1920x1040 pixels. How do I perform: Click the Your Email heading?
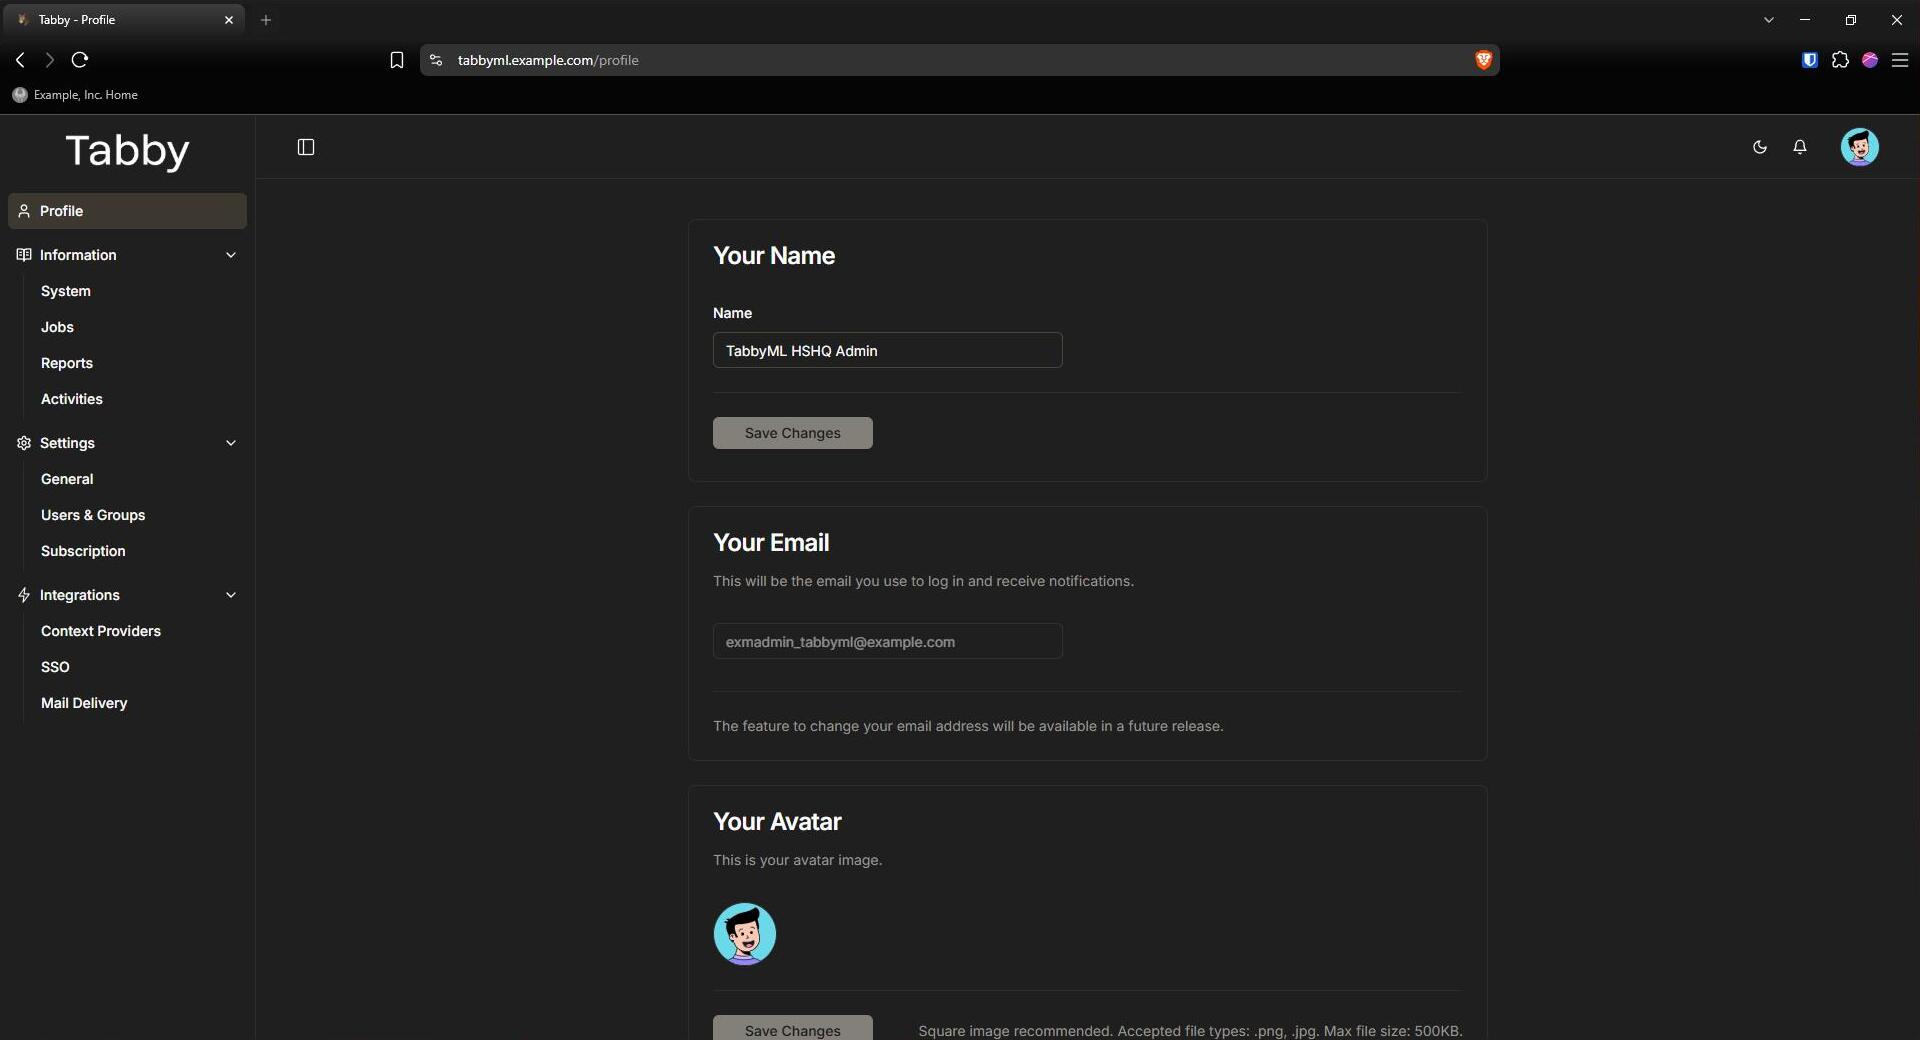[771, 543]
